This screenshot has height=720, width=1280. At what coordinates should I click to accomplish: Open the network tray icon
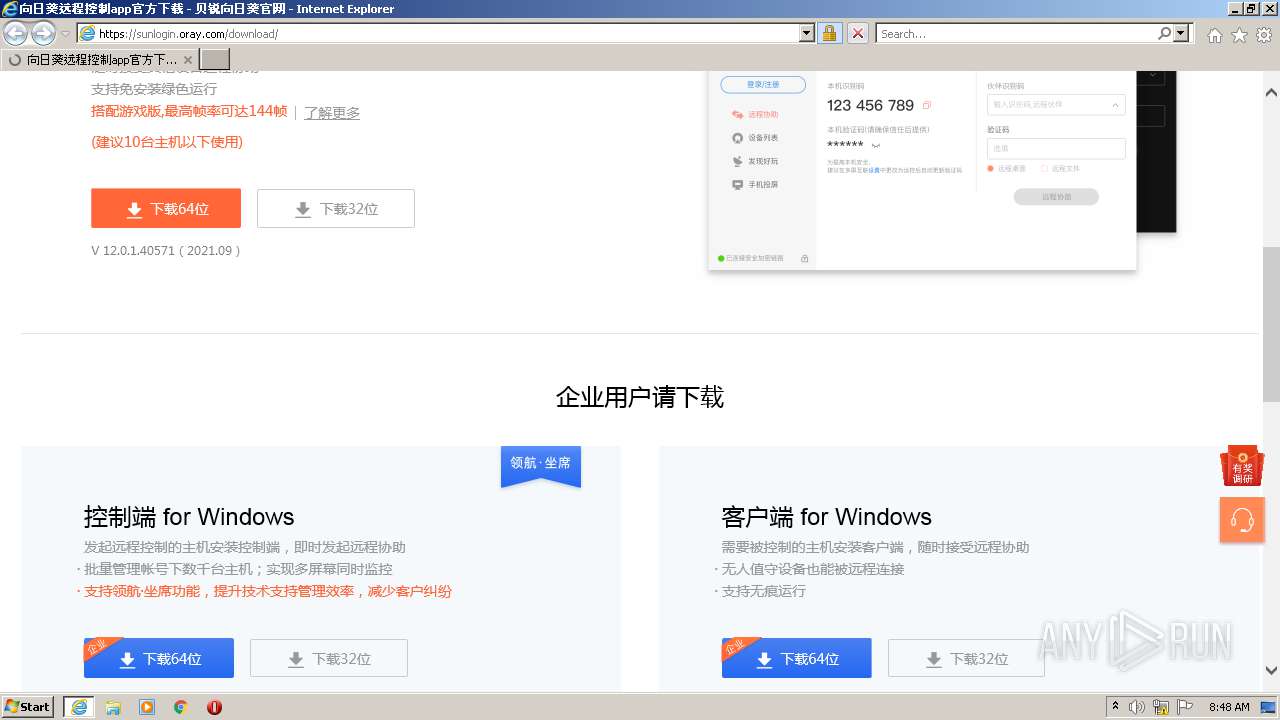tap(1160, 707)
